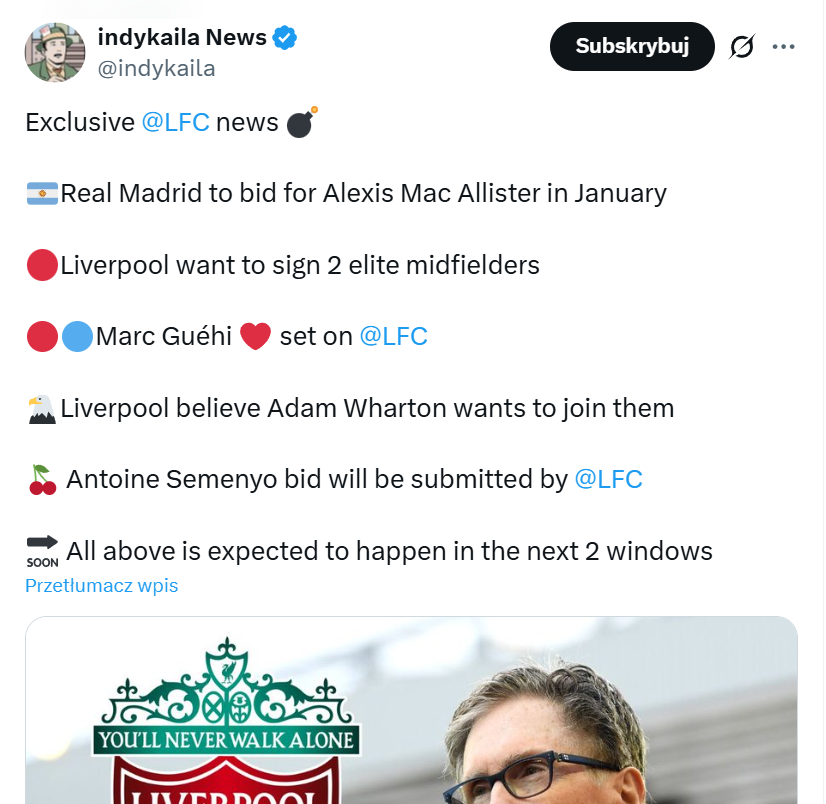Click the cherries emoji

tap(42, 481)
